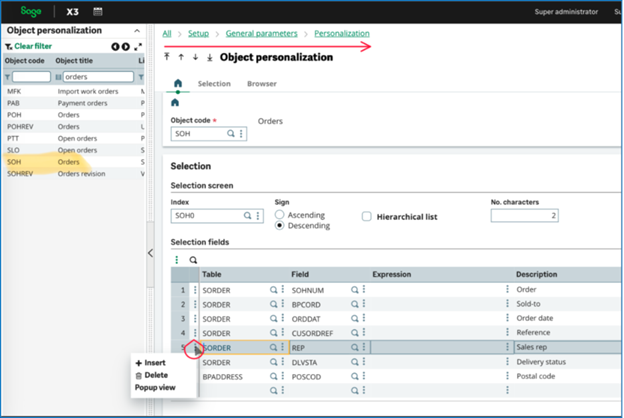This screenshot has height=418, width=624.
Task: Enable the Hierarchical list checkbox
Action: tap(367, 215)
